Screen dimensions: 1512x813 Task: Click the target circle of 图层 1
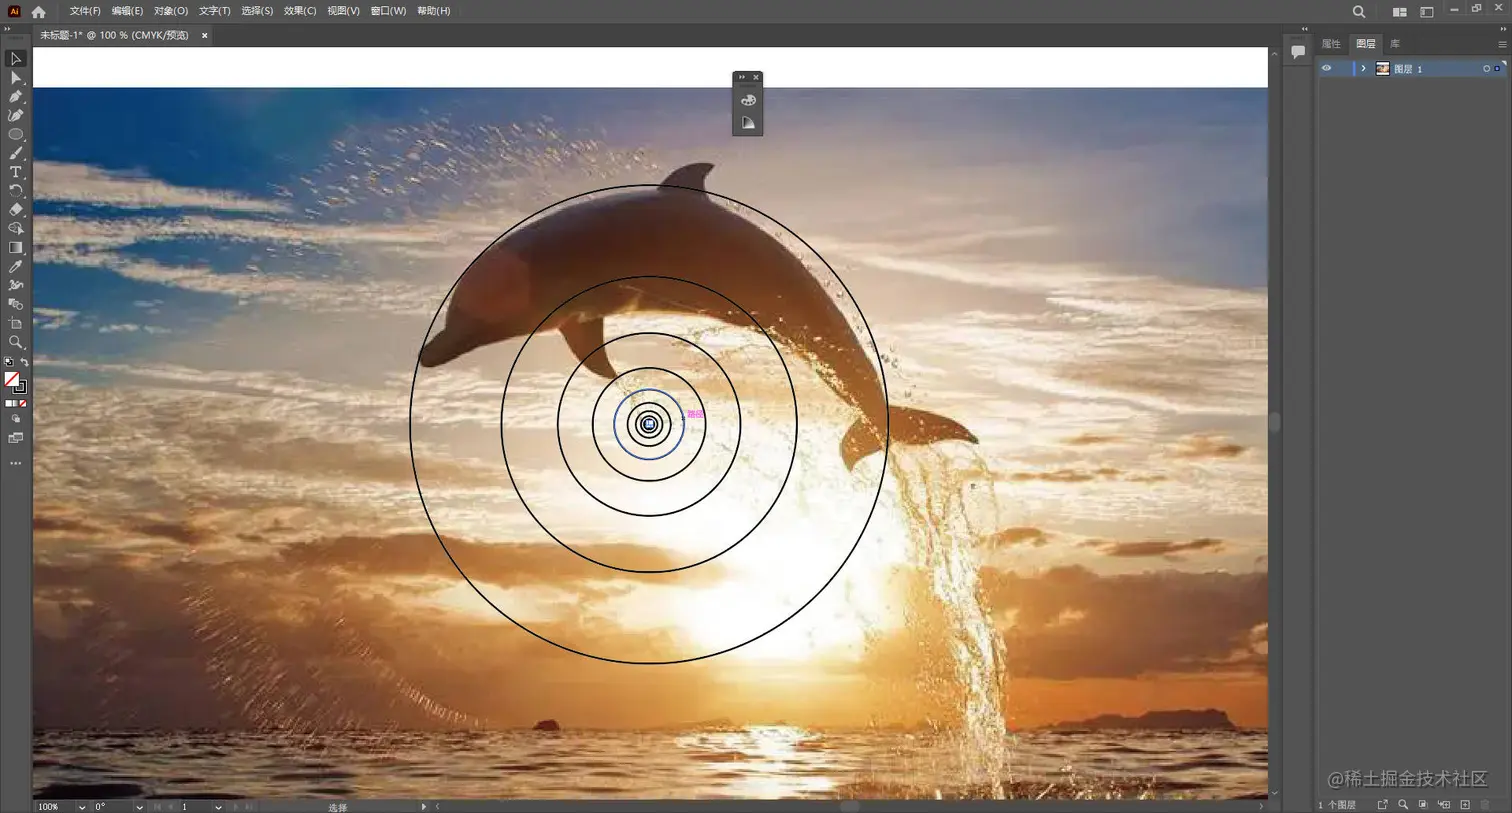pyautogui.click(x=1486, y=69)
